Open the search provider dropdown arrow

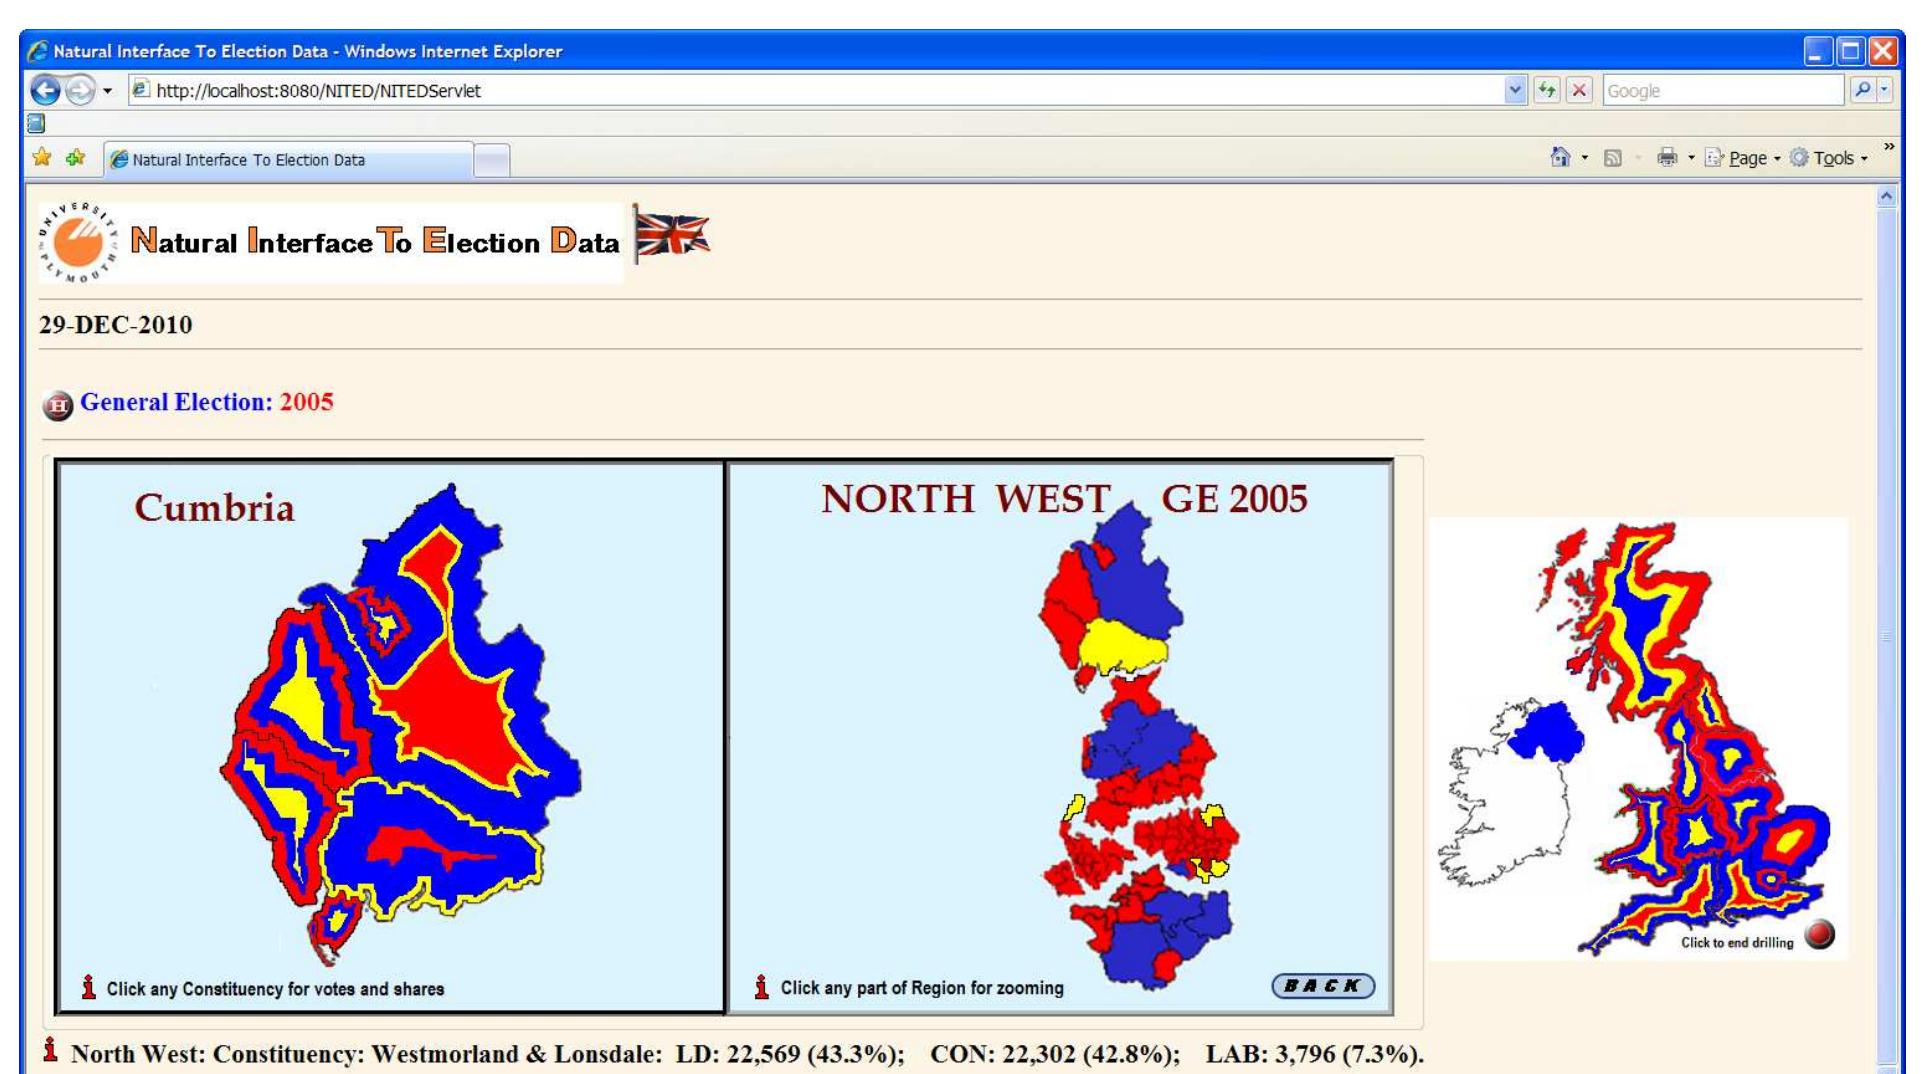pyautogui.click(x=1884, y=90)
